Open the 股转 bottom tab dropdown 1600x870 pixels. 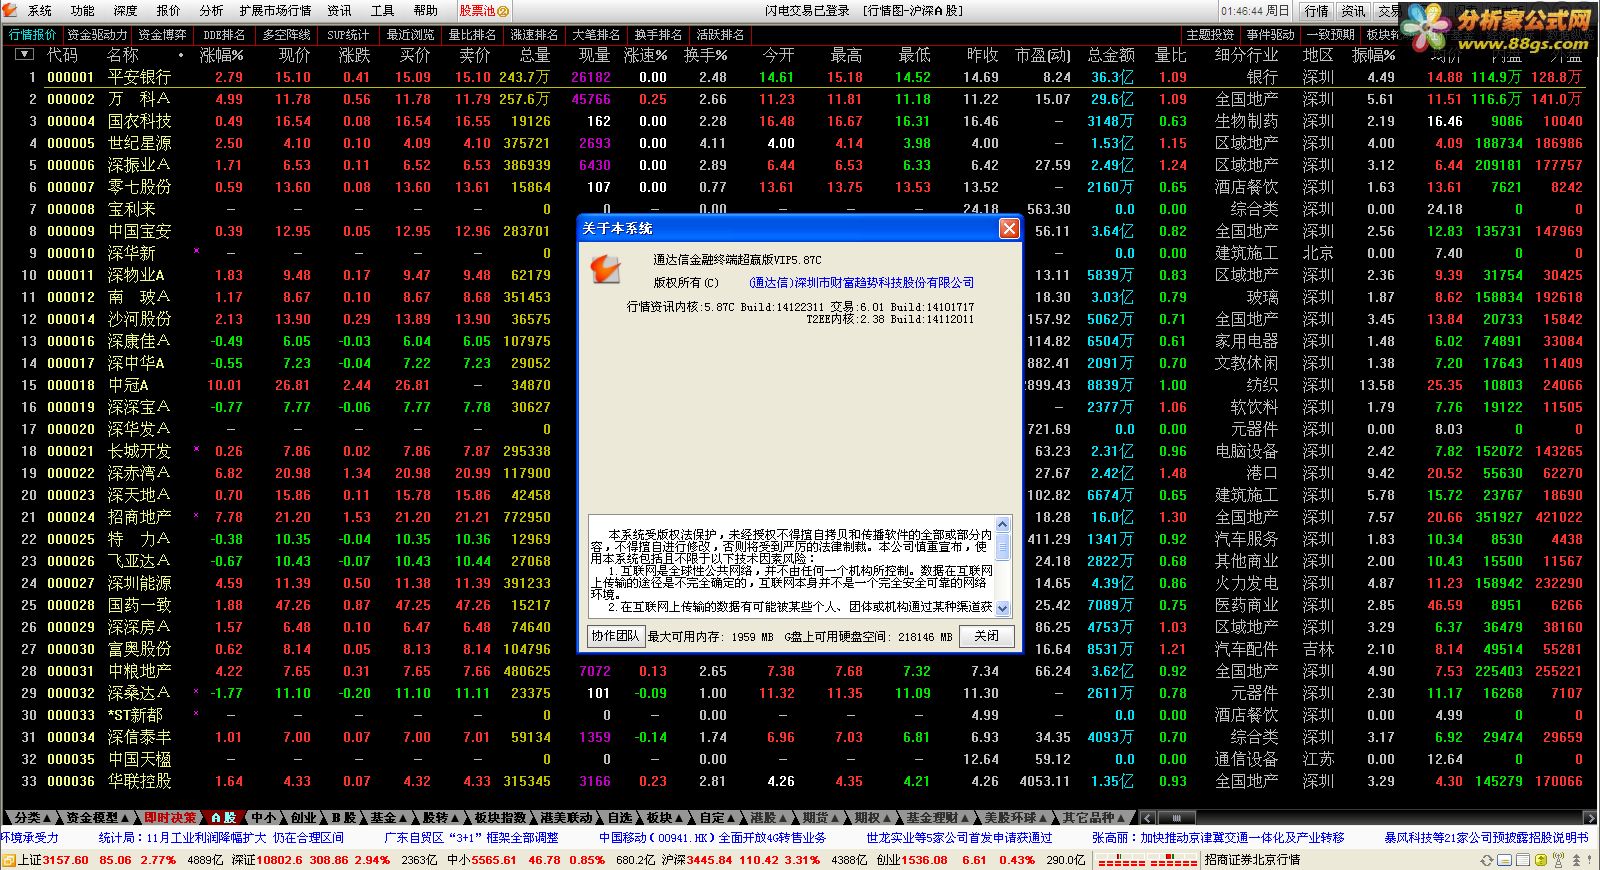click(441, 817)
